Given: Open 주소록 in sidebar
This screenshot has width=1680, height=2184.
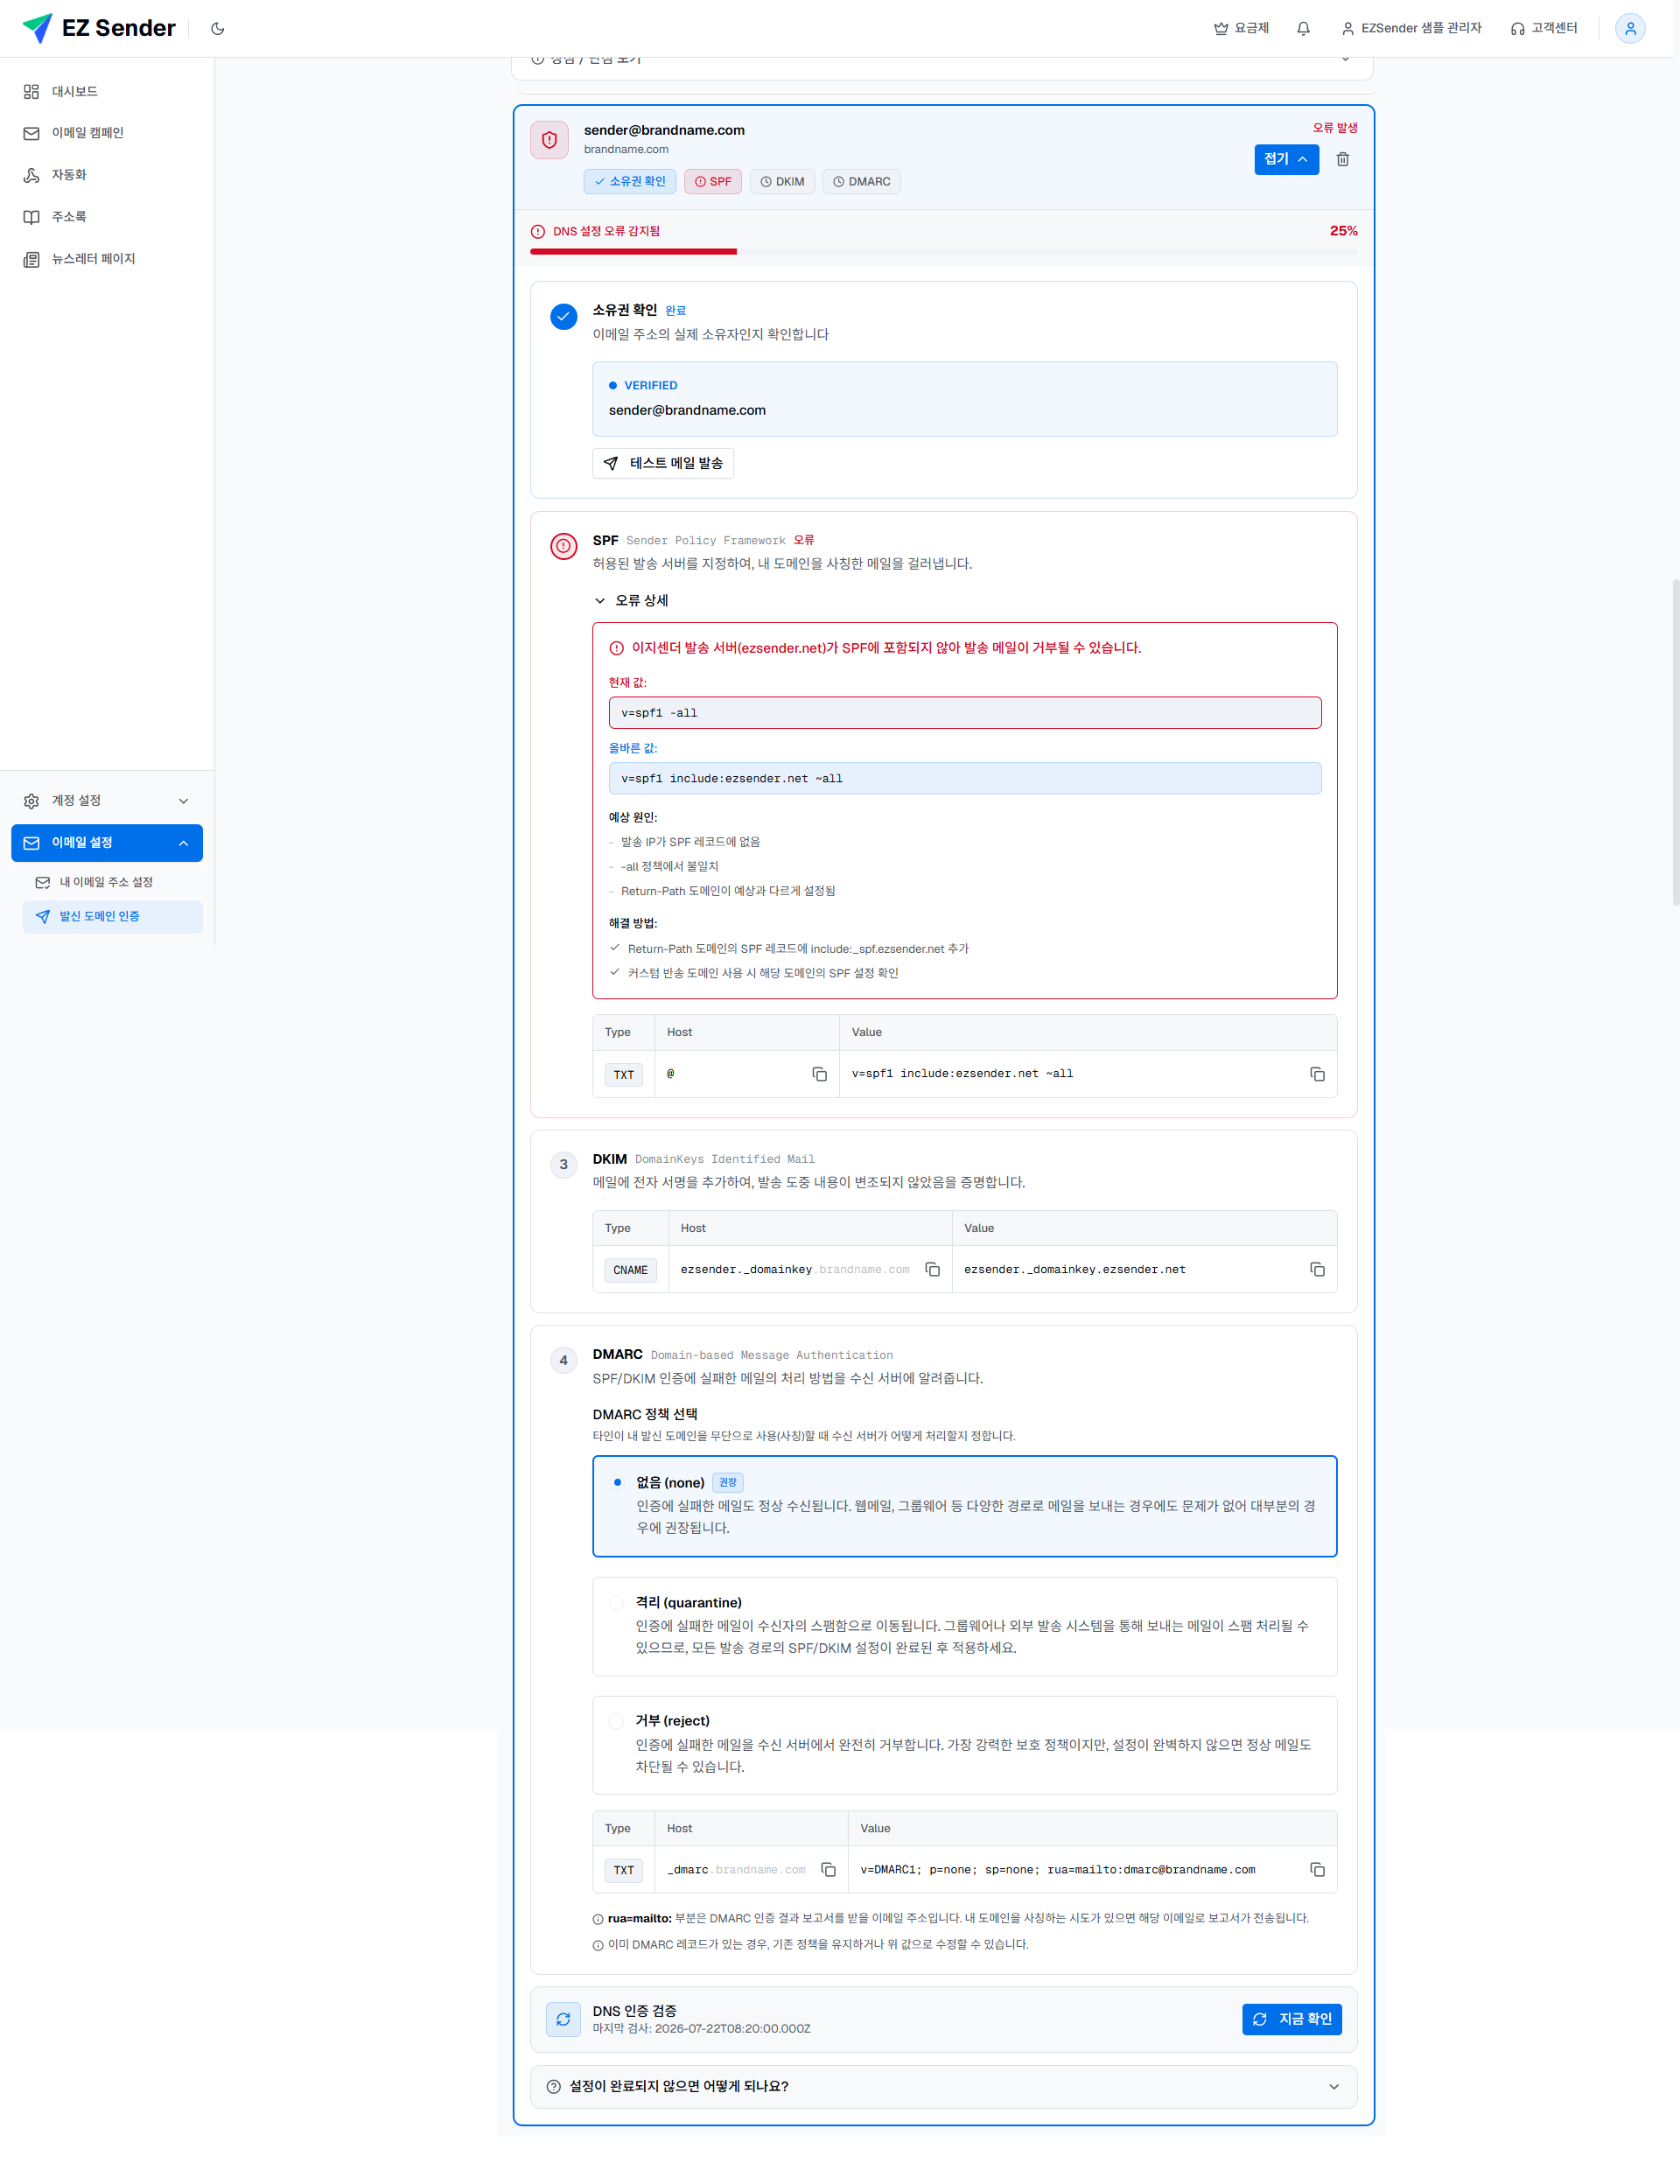Looking at the screenshot, I should [x=107, y=217].
